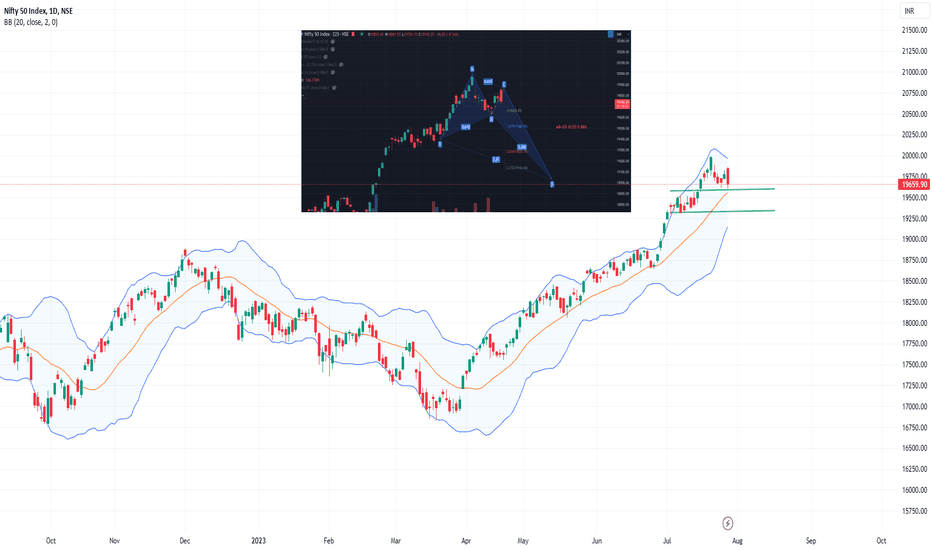Click the Mar label on the time axis
The width and height of the screenshot is (932, 550).
[396, 541]
